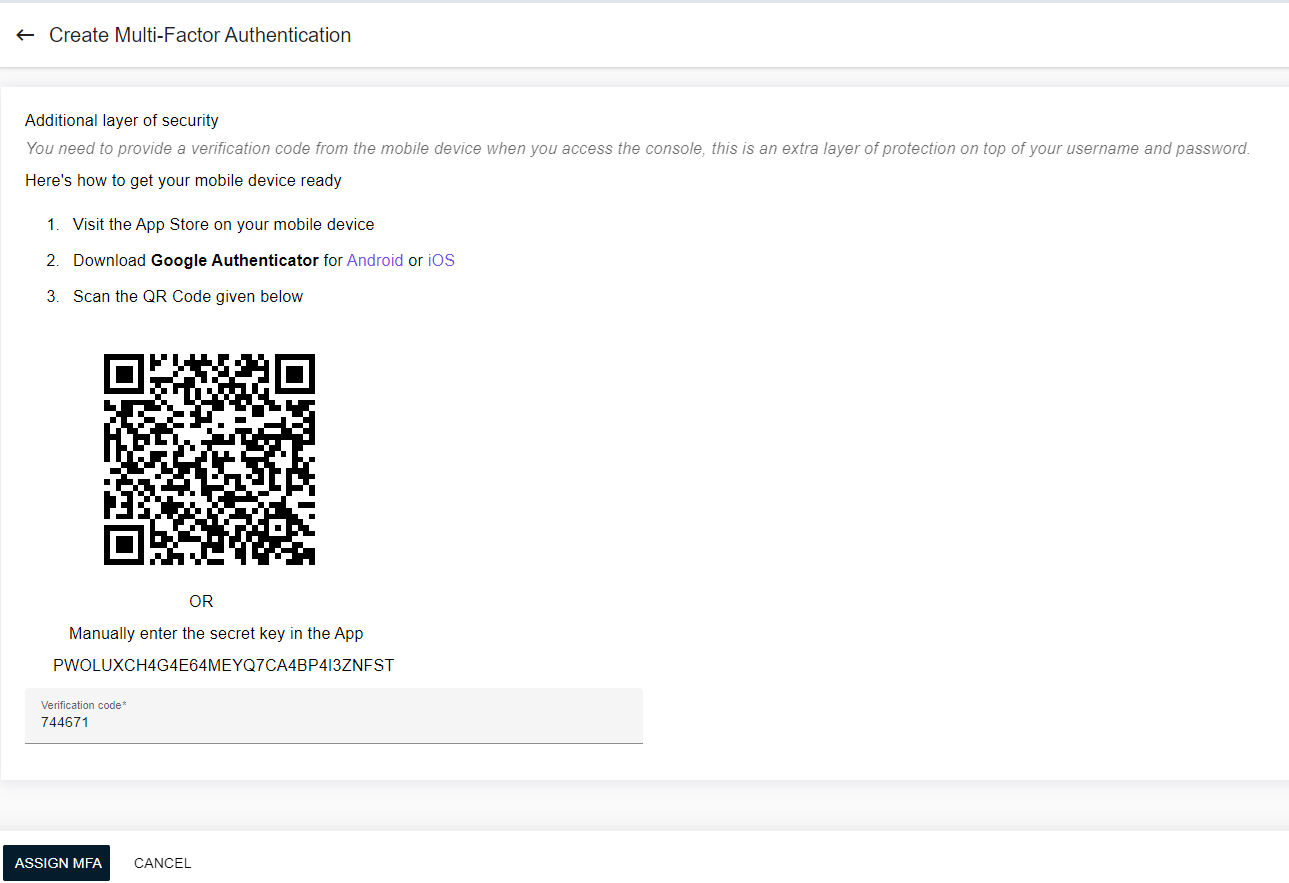Click 'Scan the QR Code given below' step
The width and height of the screenshot is (1289, 883).
[x=188, y=296]
